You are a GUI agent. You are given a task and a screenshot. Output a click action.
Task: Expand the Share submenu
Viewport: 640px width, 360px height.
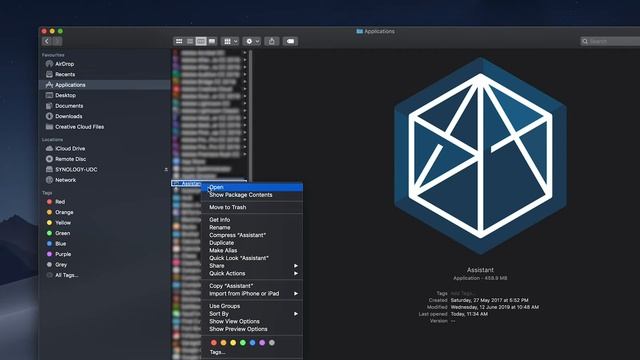(x=252, y=266)
